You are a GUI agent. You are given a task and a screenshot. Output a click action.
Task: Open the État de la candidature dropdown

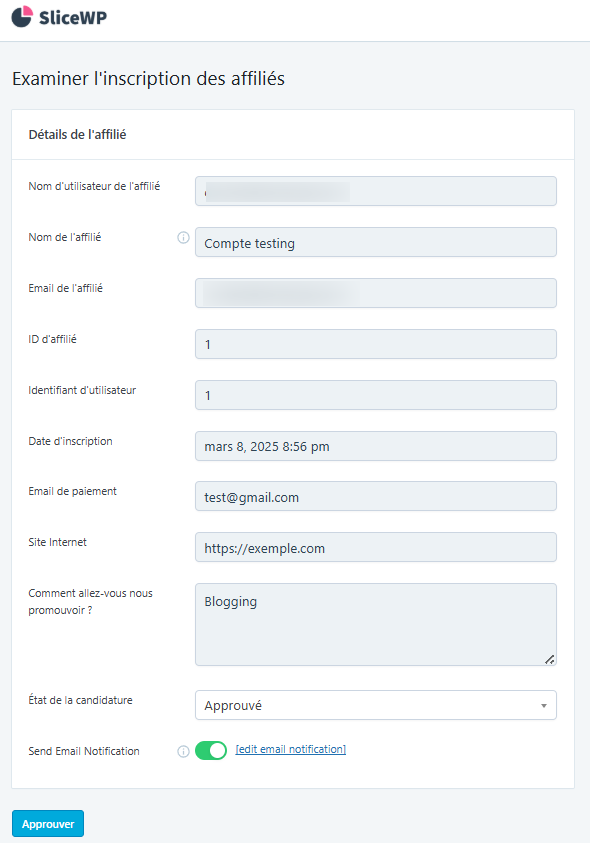tap(375, 705)
